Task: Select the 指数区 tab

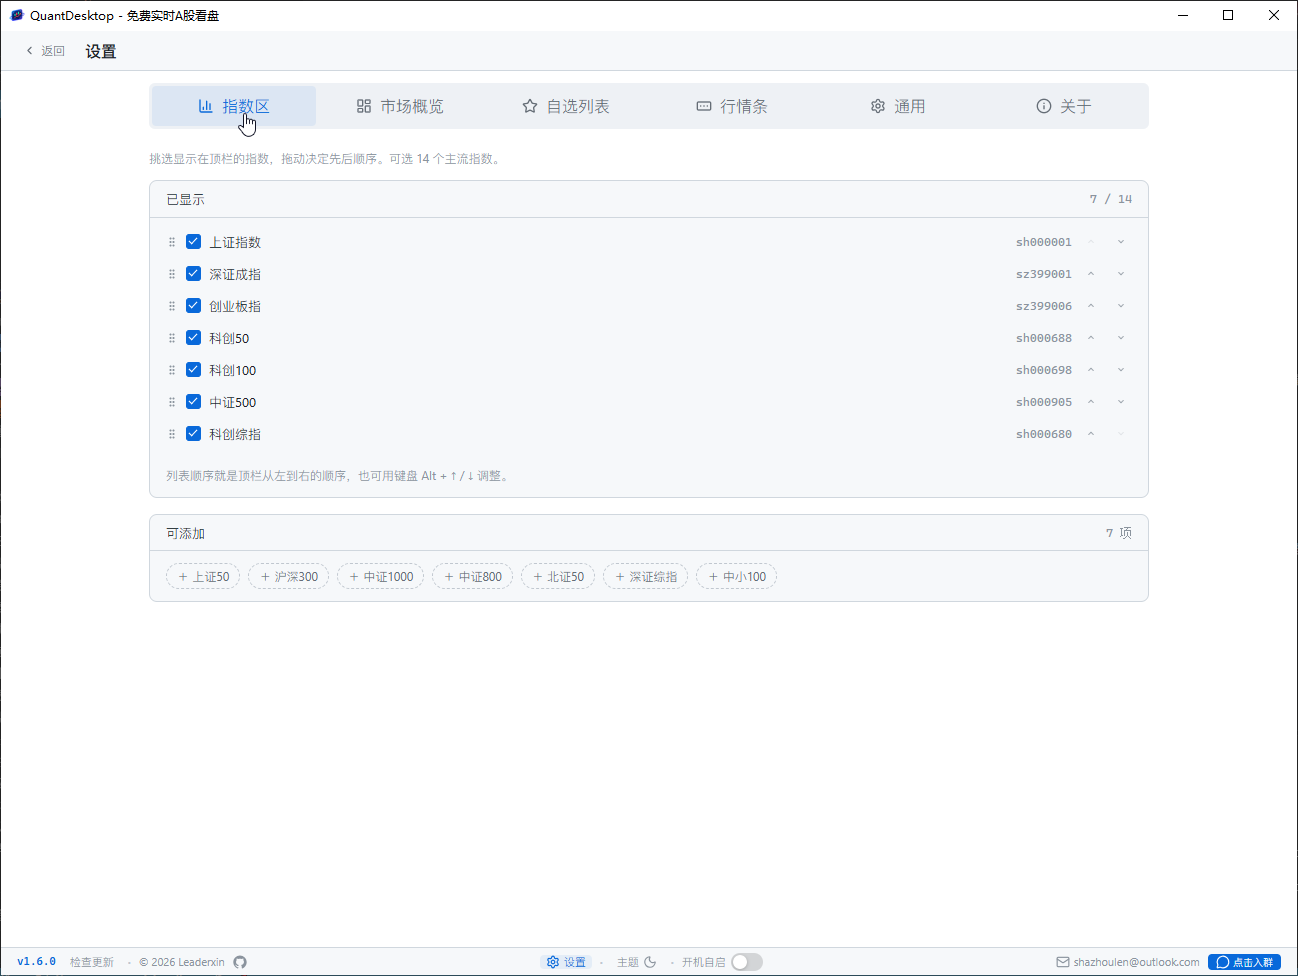Action: tap(234, 106)
